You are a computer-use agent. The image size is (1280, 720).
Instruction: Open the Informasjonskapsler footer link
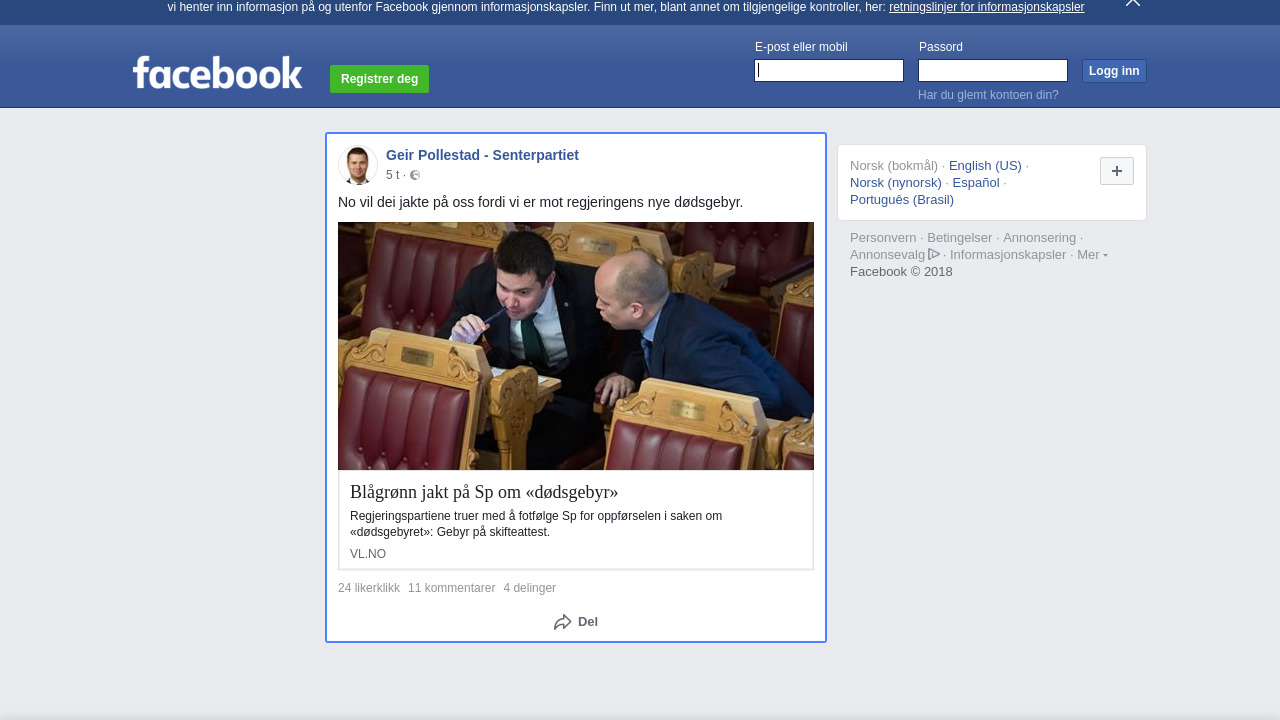[1008, 255]
